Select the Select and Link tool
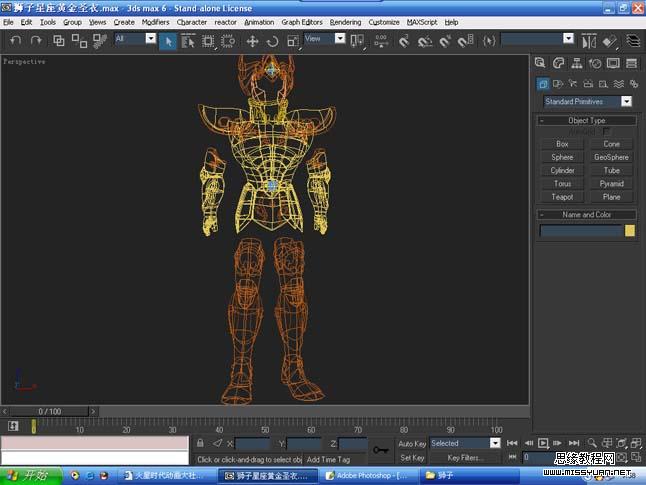Screen dimensions: 646x485 (59, 40)
